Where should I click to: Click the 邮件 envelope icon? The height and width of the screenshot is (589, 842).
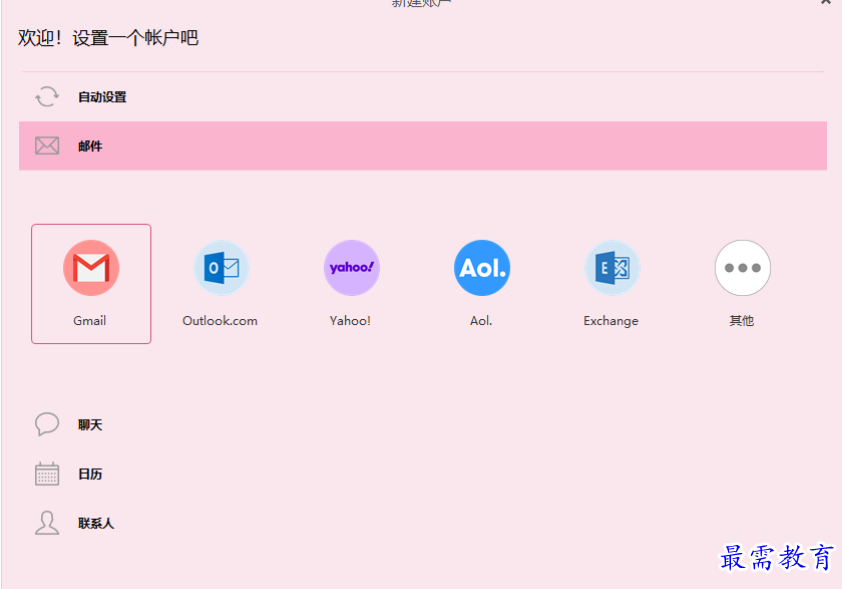(x=47, y=146)
